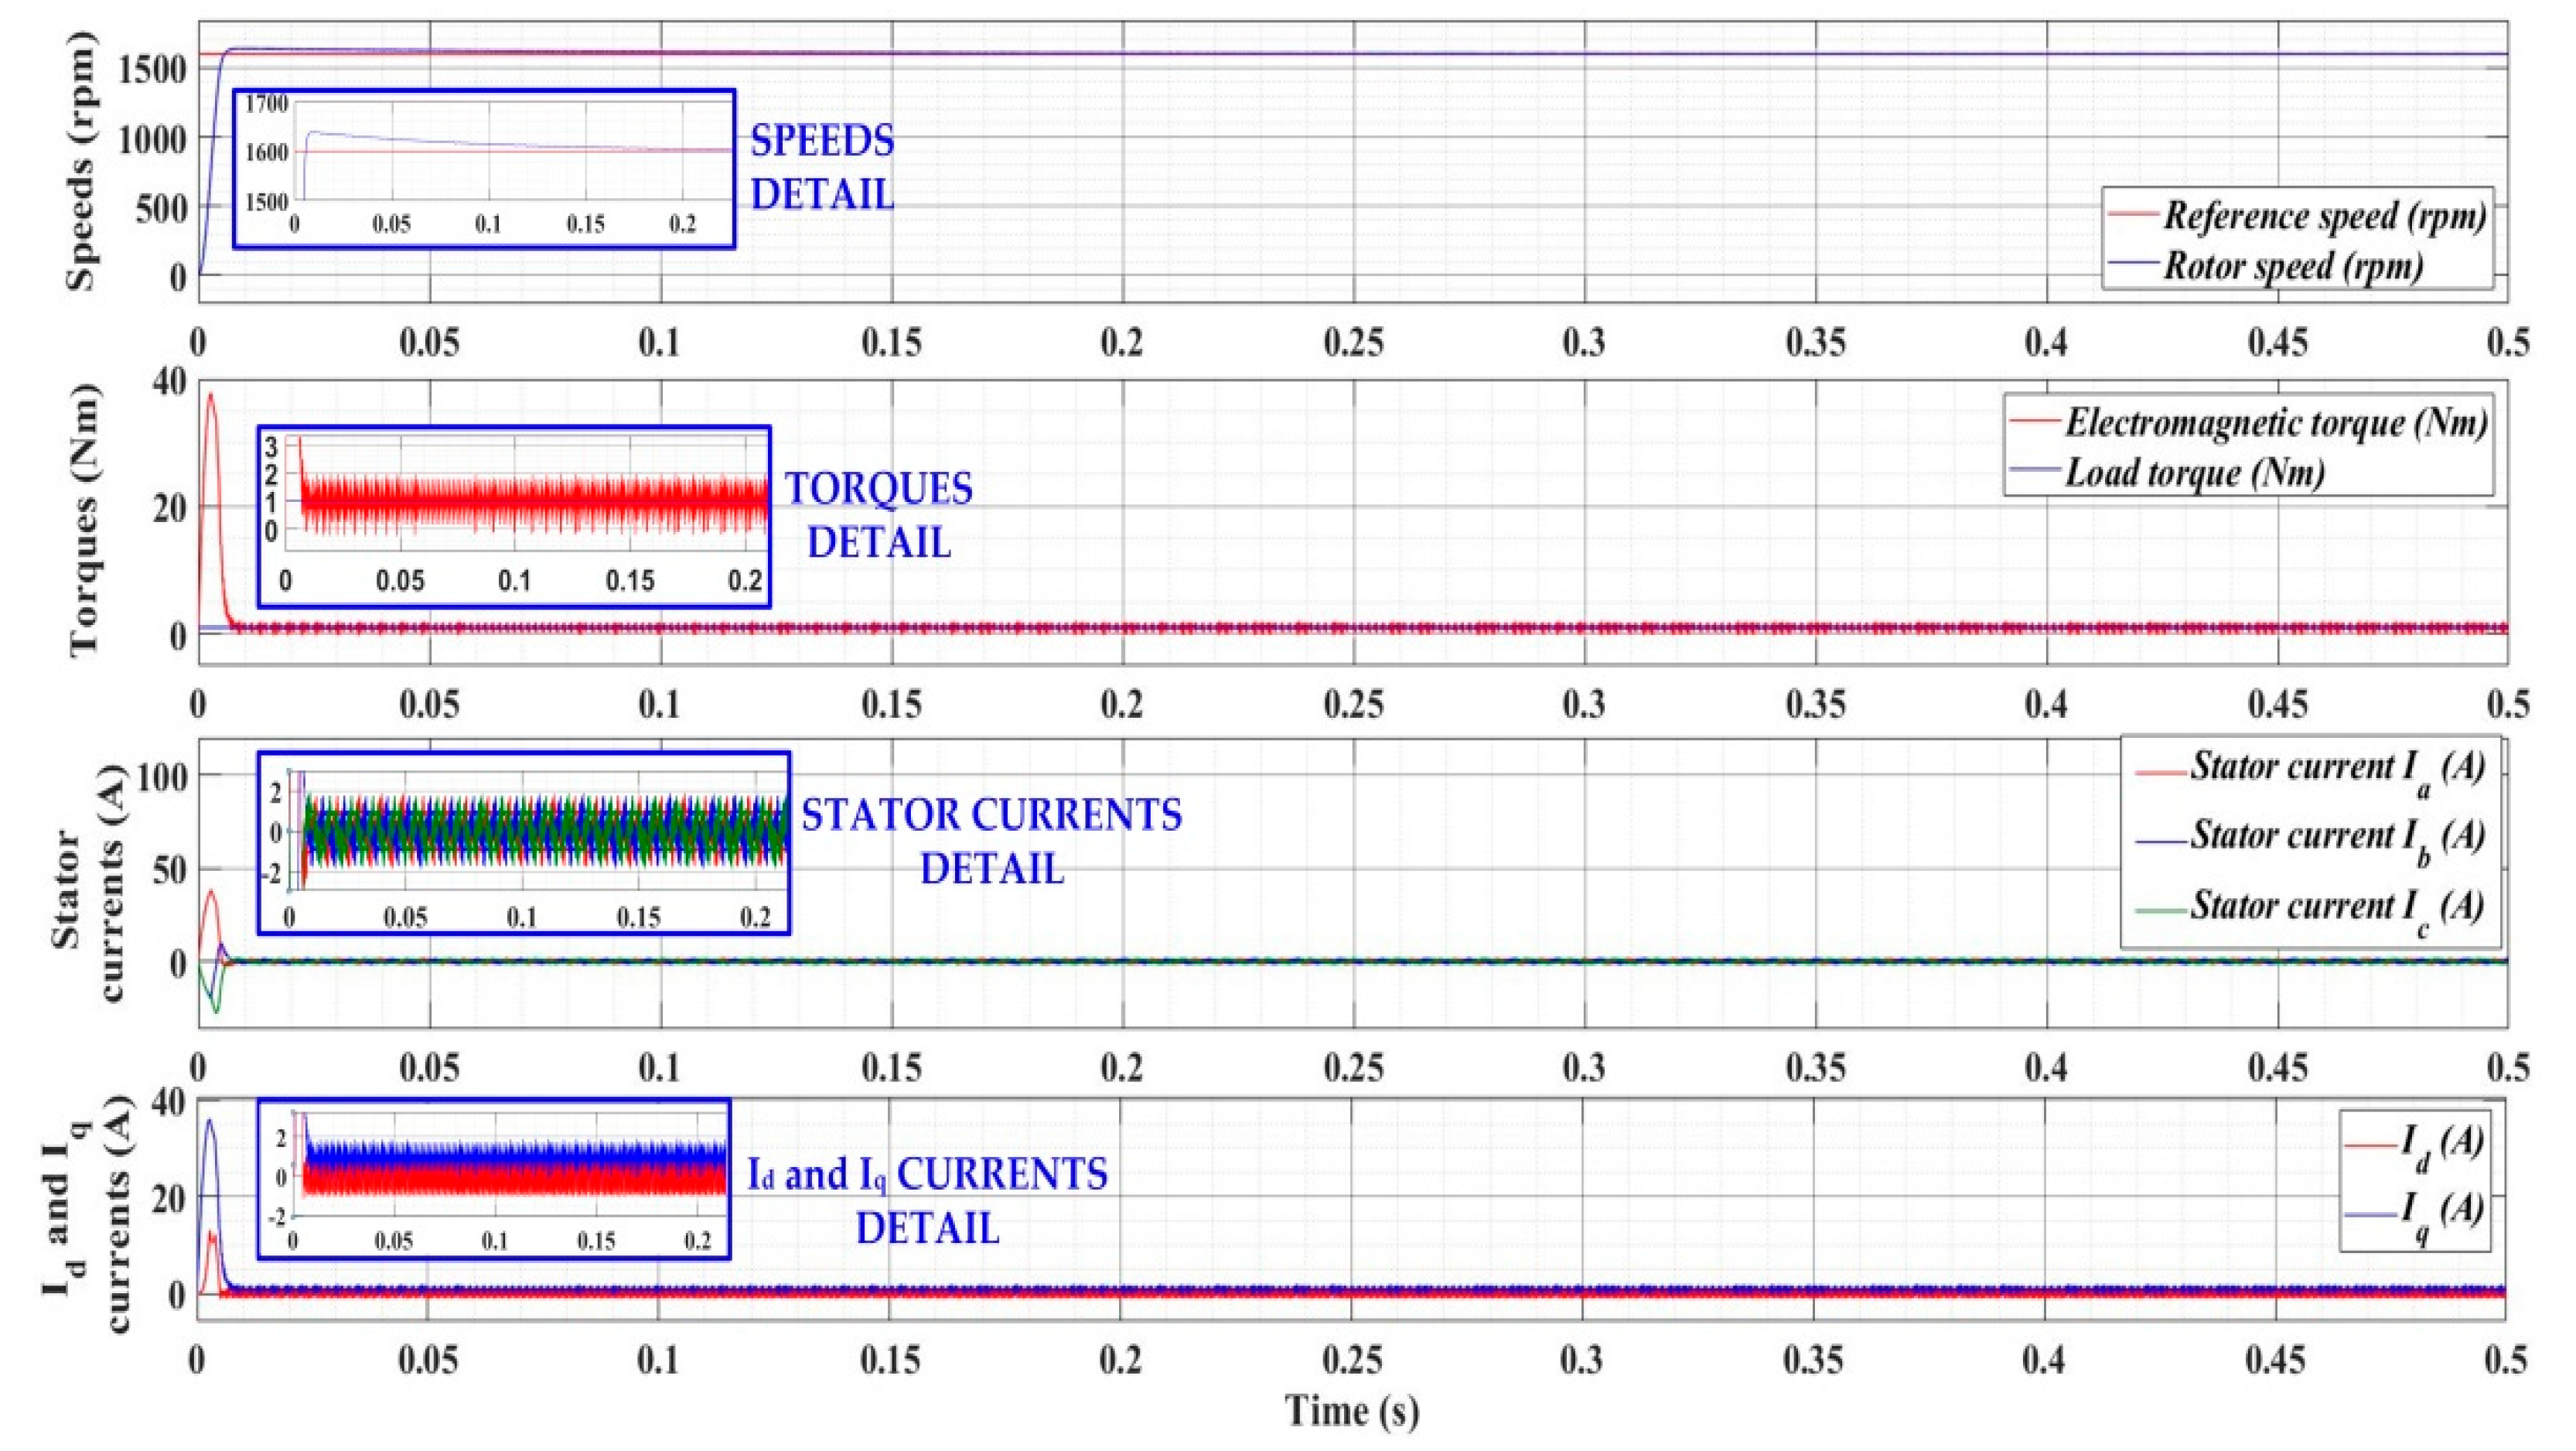
Task: Click the TORQUES DETAIL text annotation
Action: (878, 515)
